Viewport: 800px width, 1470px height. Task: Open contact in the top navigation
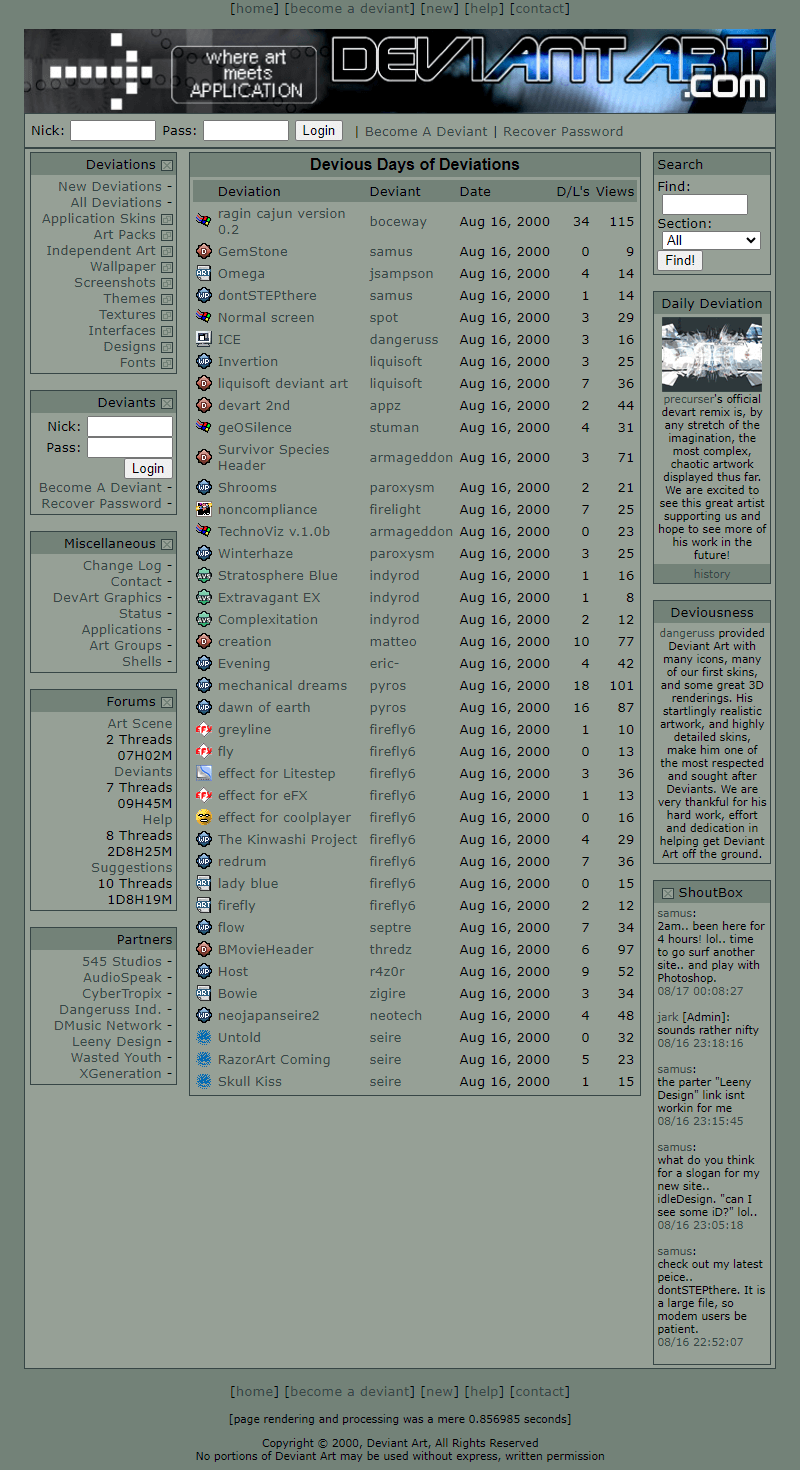coord(540,8)
